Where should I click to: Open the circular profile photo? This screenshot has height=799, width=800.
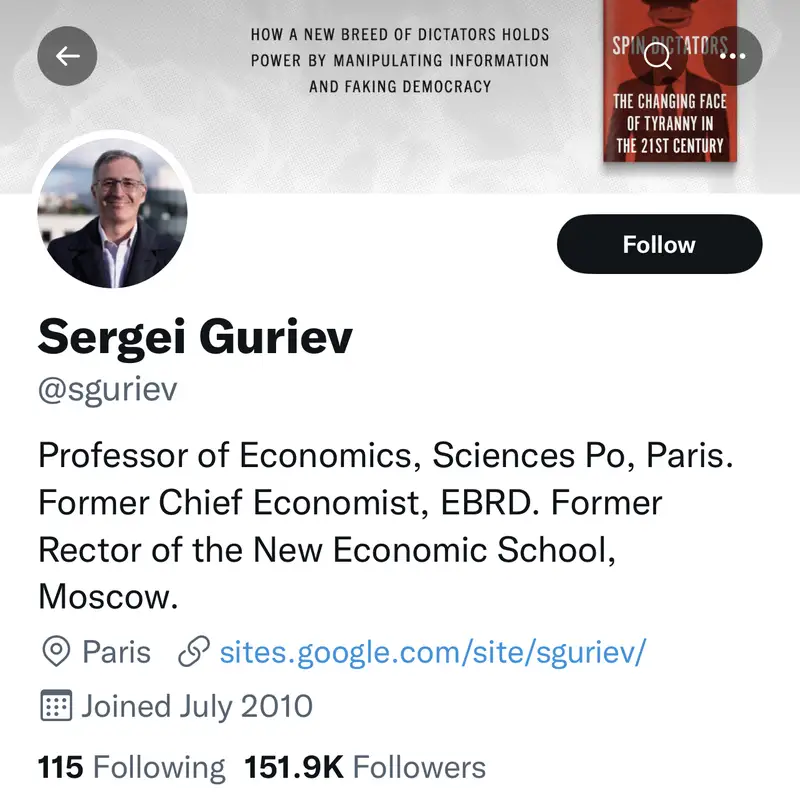coord(112,211)
